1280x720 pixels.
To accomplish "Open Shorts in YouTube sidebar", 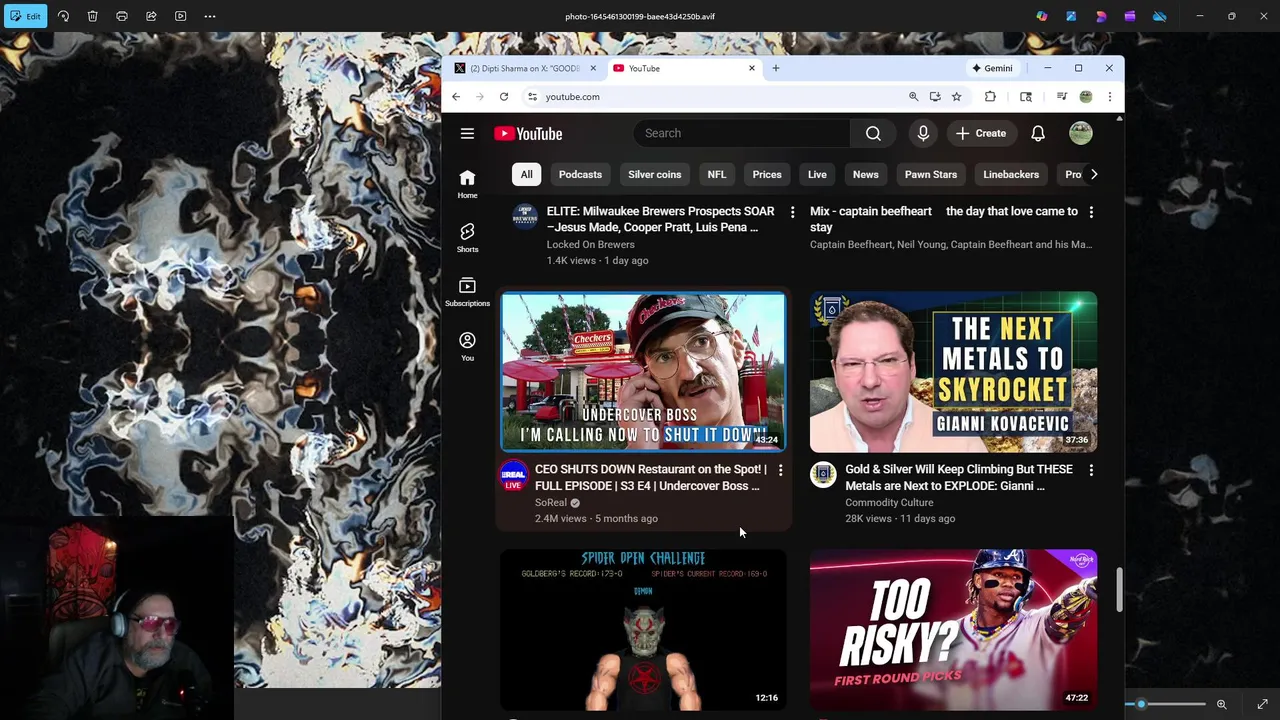I will coord(467,237).
